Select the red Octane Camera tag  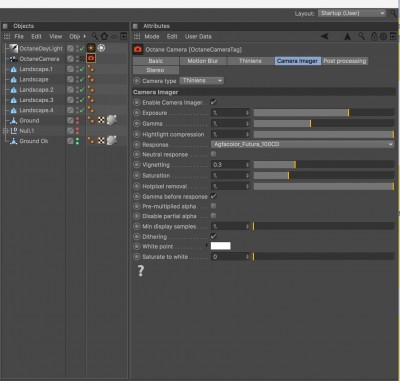point(91,58)
